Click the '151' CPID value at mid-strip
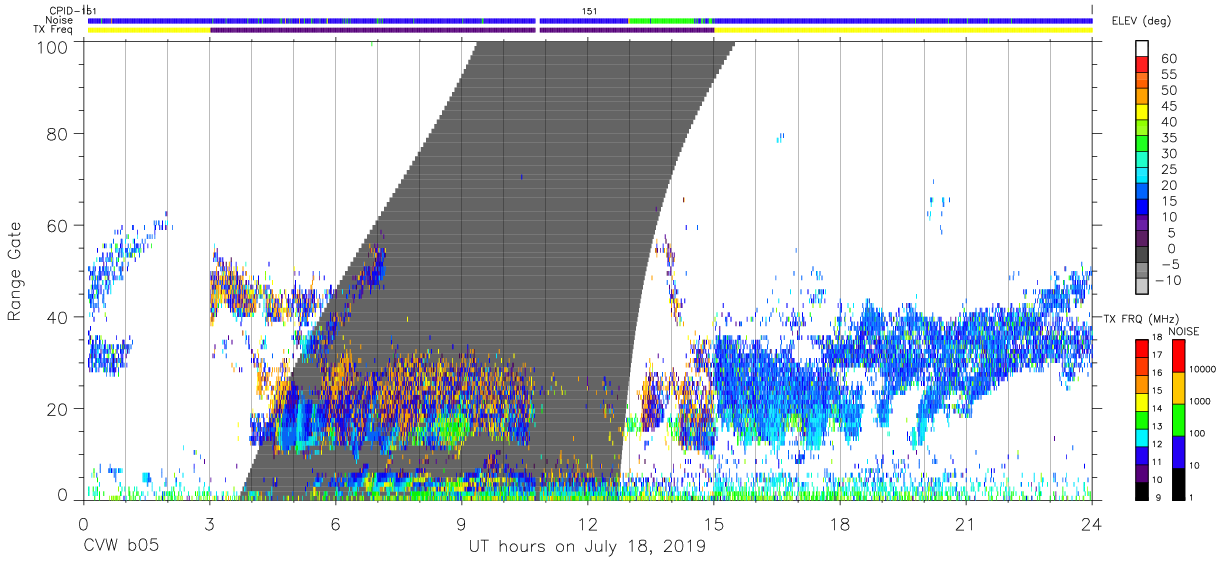The image size is (1228, 567). point(590,11)
